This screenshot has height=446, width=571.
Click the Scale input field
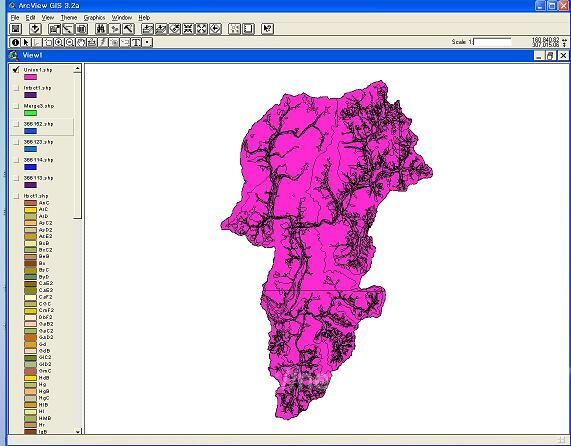(492, 42)
